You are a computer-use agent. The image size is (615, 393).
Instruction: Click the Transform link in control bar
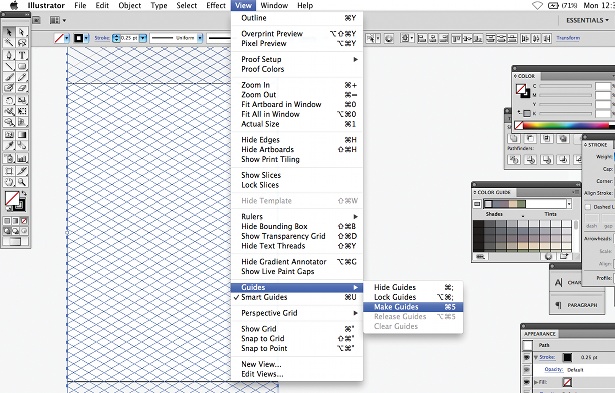pos(568,38)
